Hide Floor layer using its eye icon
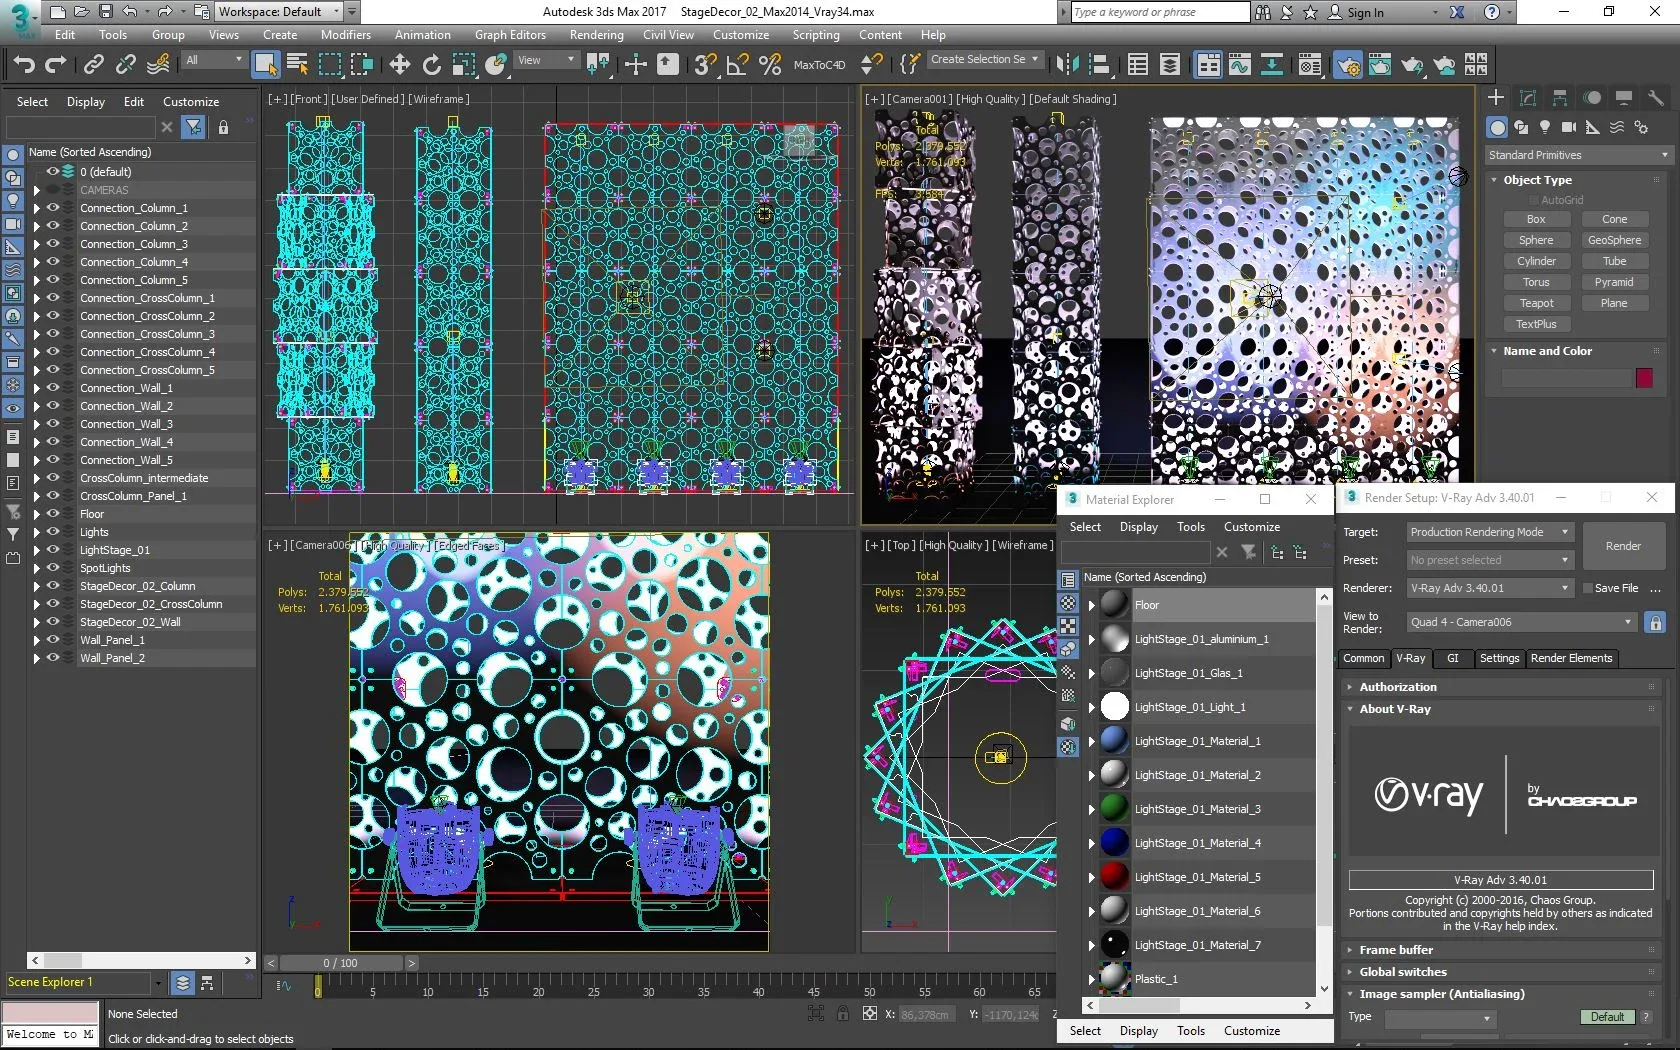The height and width of the screenshot is (1050, 1680). (x=54, y=514)
